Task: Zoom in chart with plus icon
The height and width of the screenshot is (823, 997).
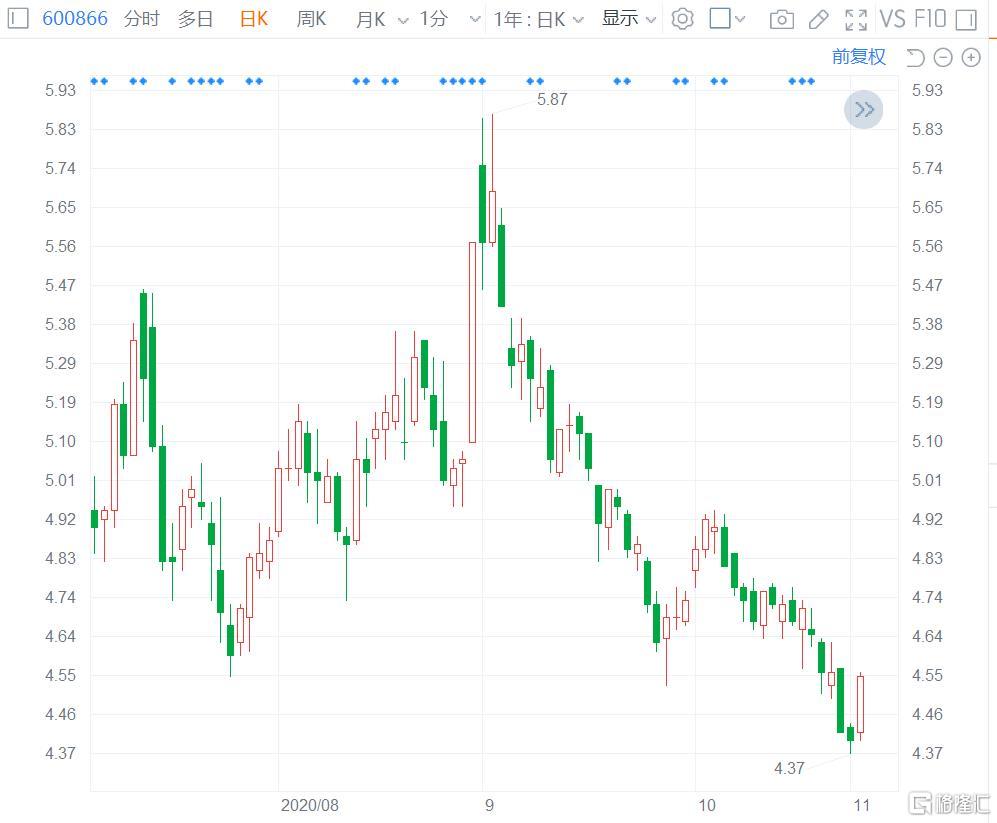Action: 971,58
